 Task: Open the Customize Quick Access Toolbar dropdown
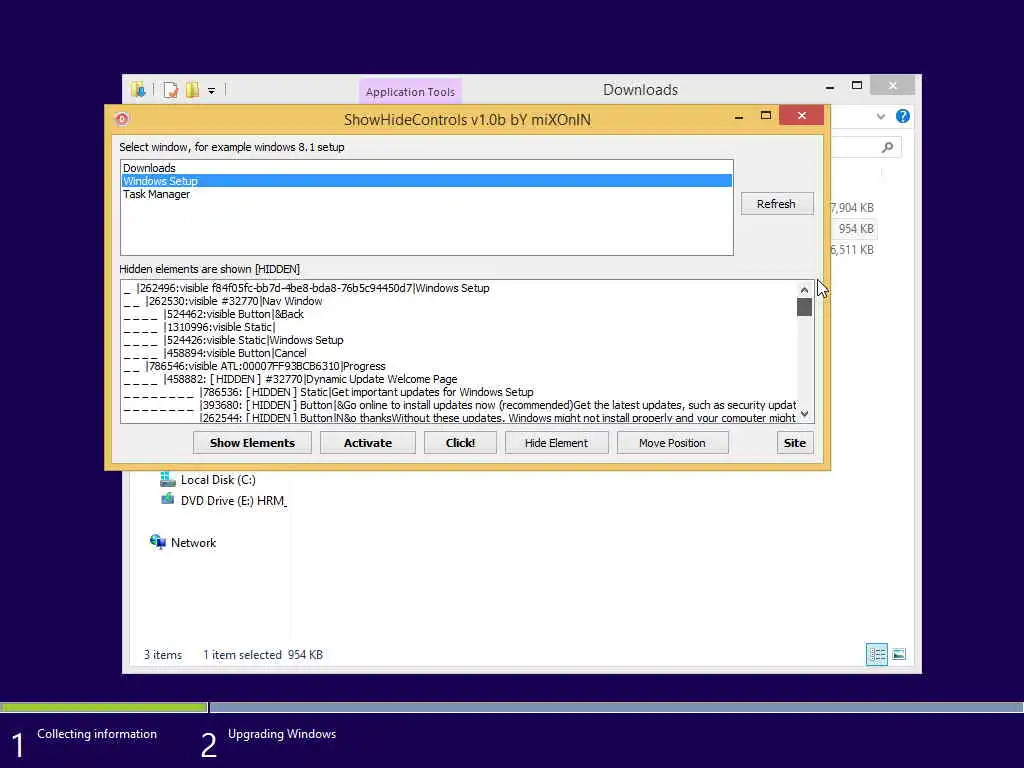[x=212, y=91]
